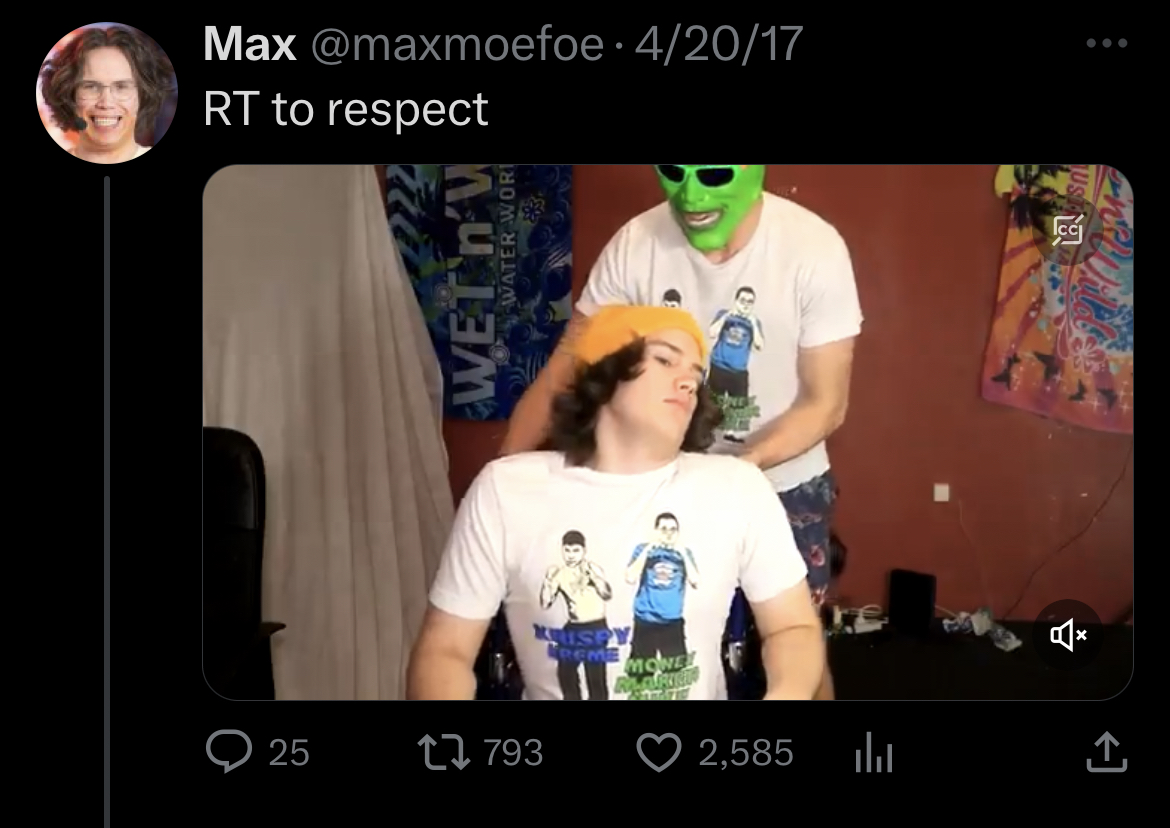The image size is (1170, 828).
Task: Click the 793 retweets count
Action: [x=513, y=752]
